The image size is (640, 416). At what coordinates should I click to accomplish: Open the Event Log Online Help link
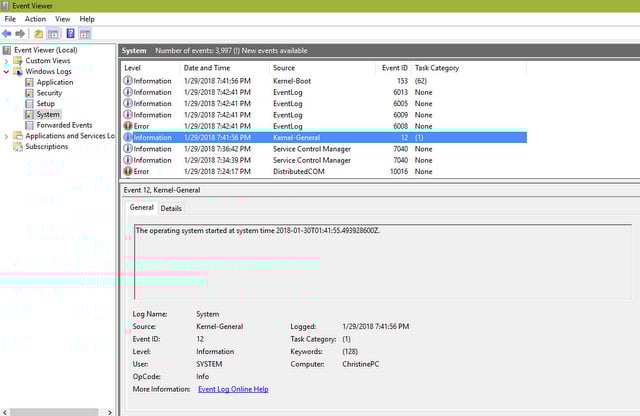[233, 389]
